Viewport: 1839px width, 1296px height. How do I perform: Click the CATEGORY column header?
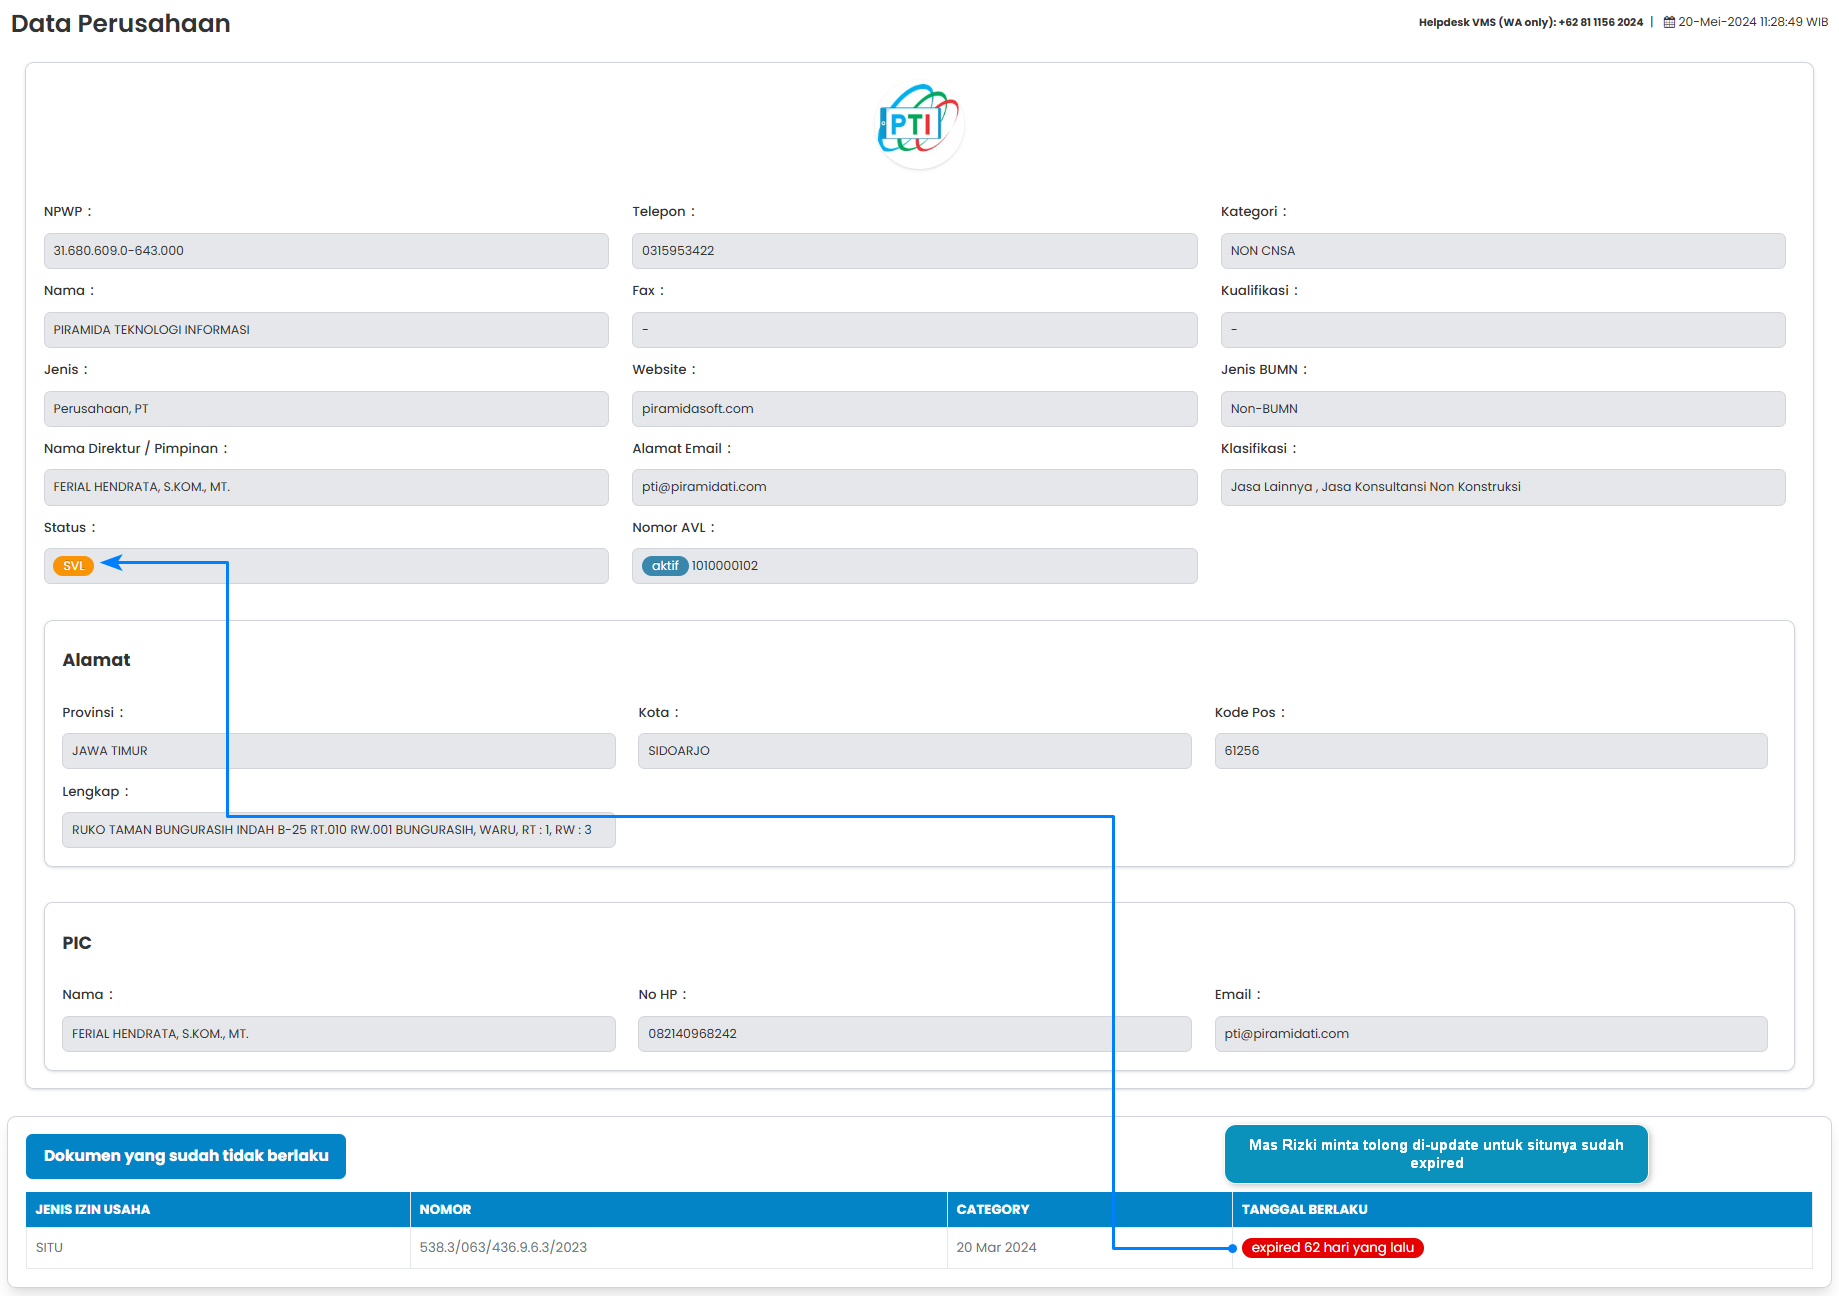pos(992,1209)
